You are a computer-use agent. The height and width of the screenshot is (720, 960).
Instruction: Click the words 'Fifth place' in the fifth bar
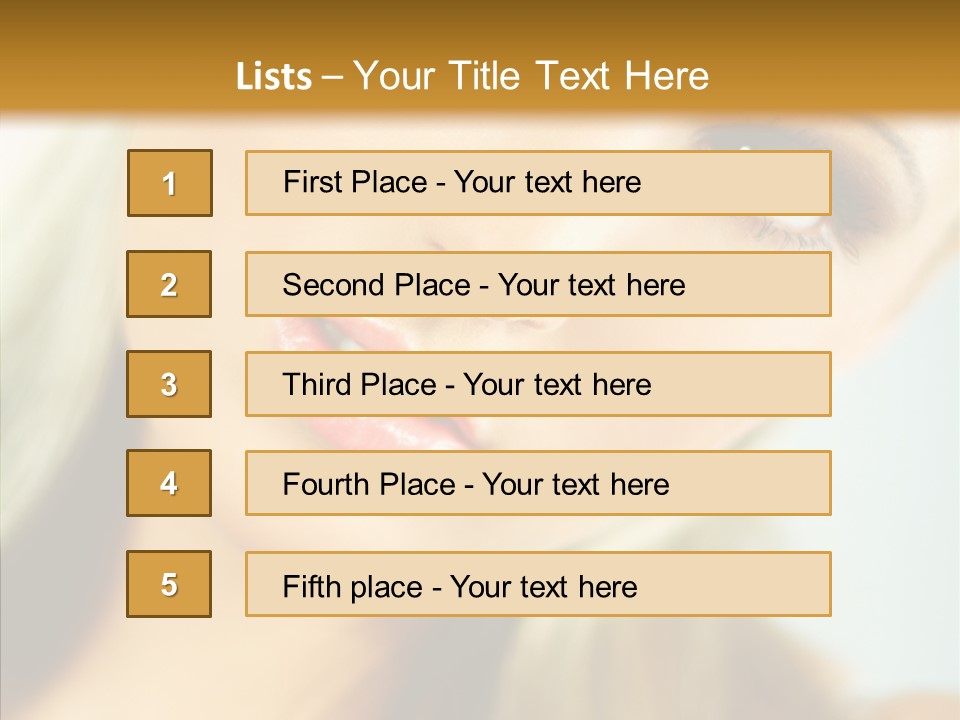(353, 587)
